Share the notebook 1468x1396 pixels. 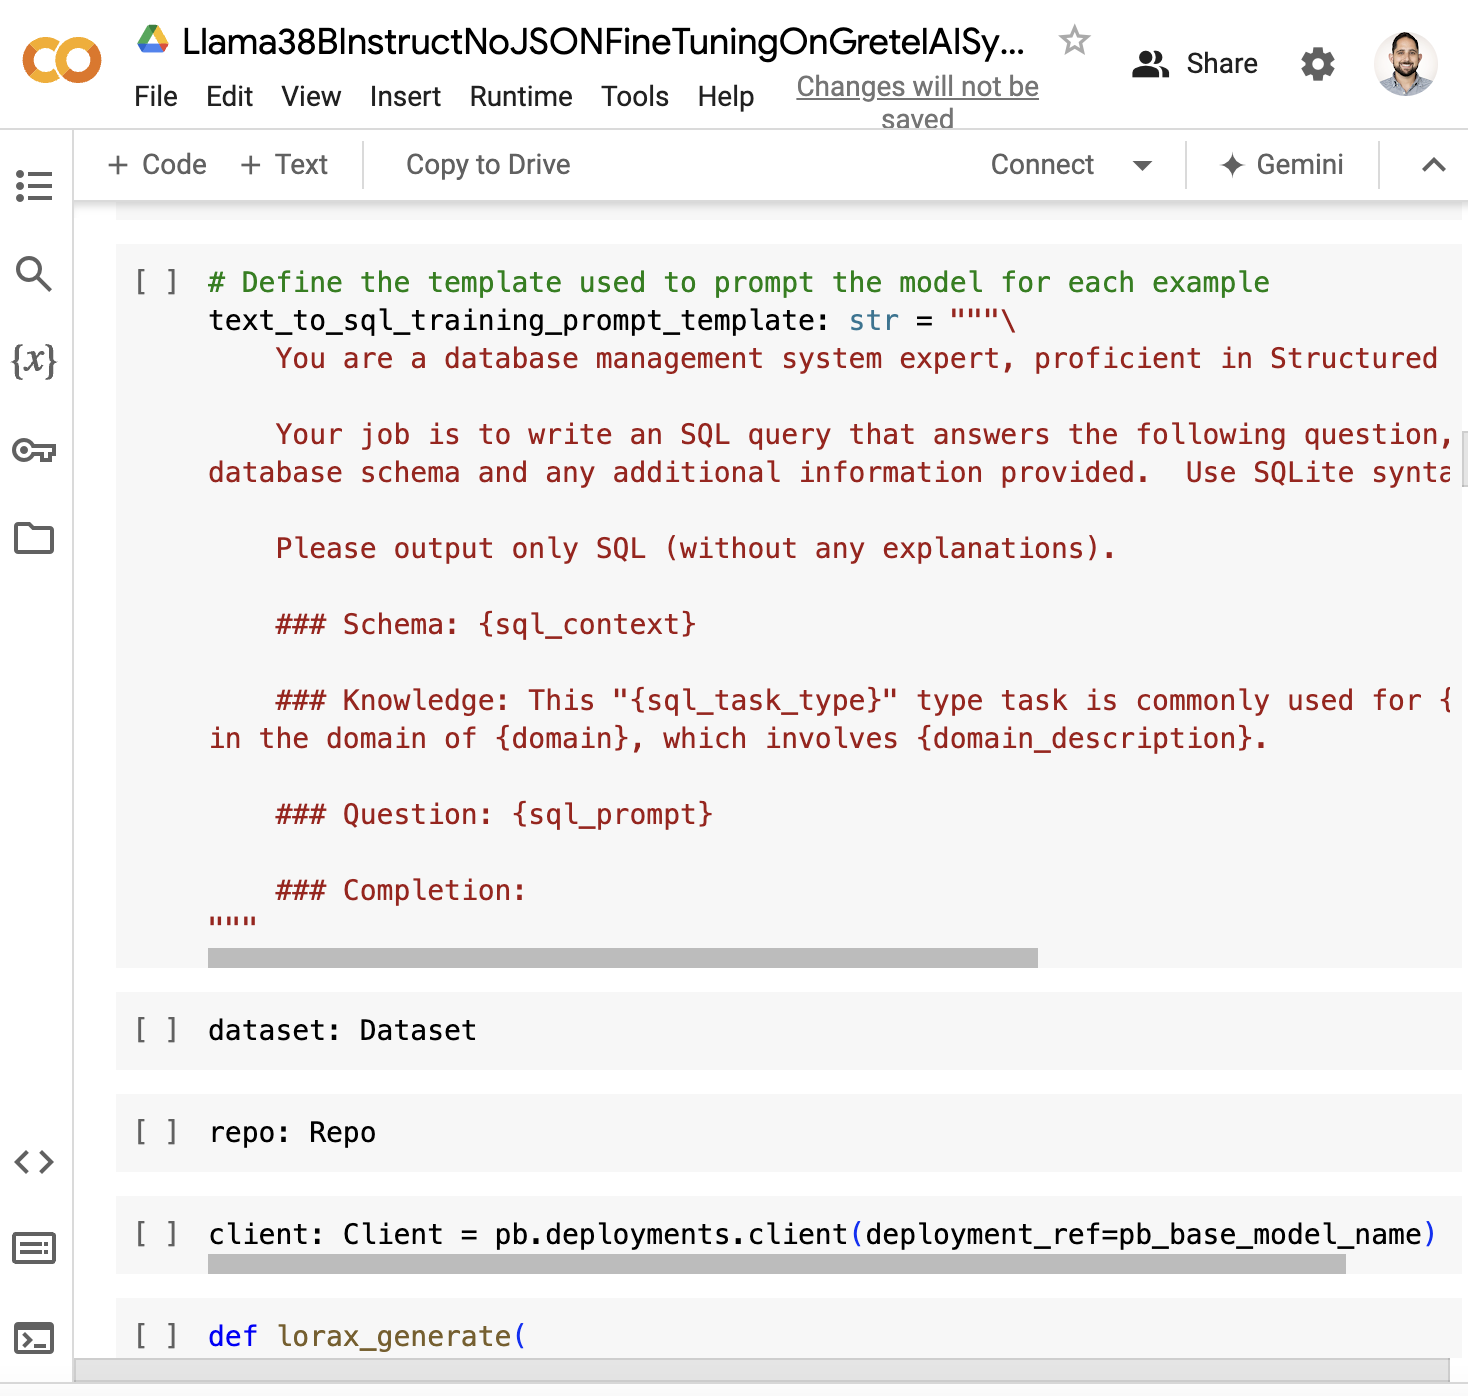(x=1195, y=63)
